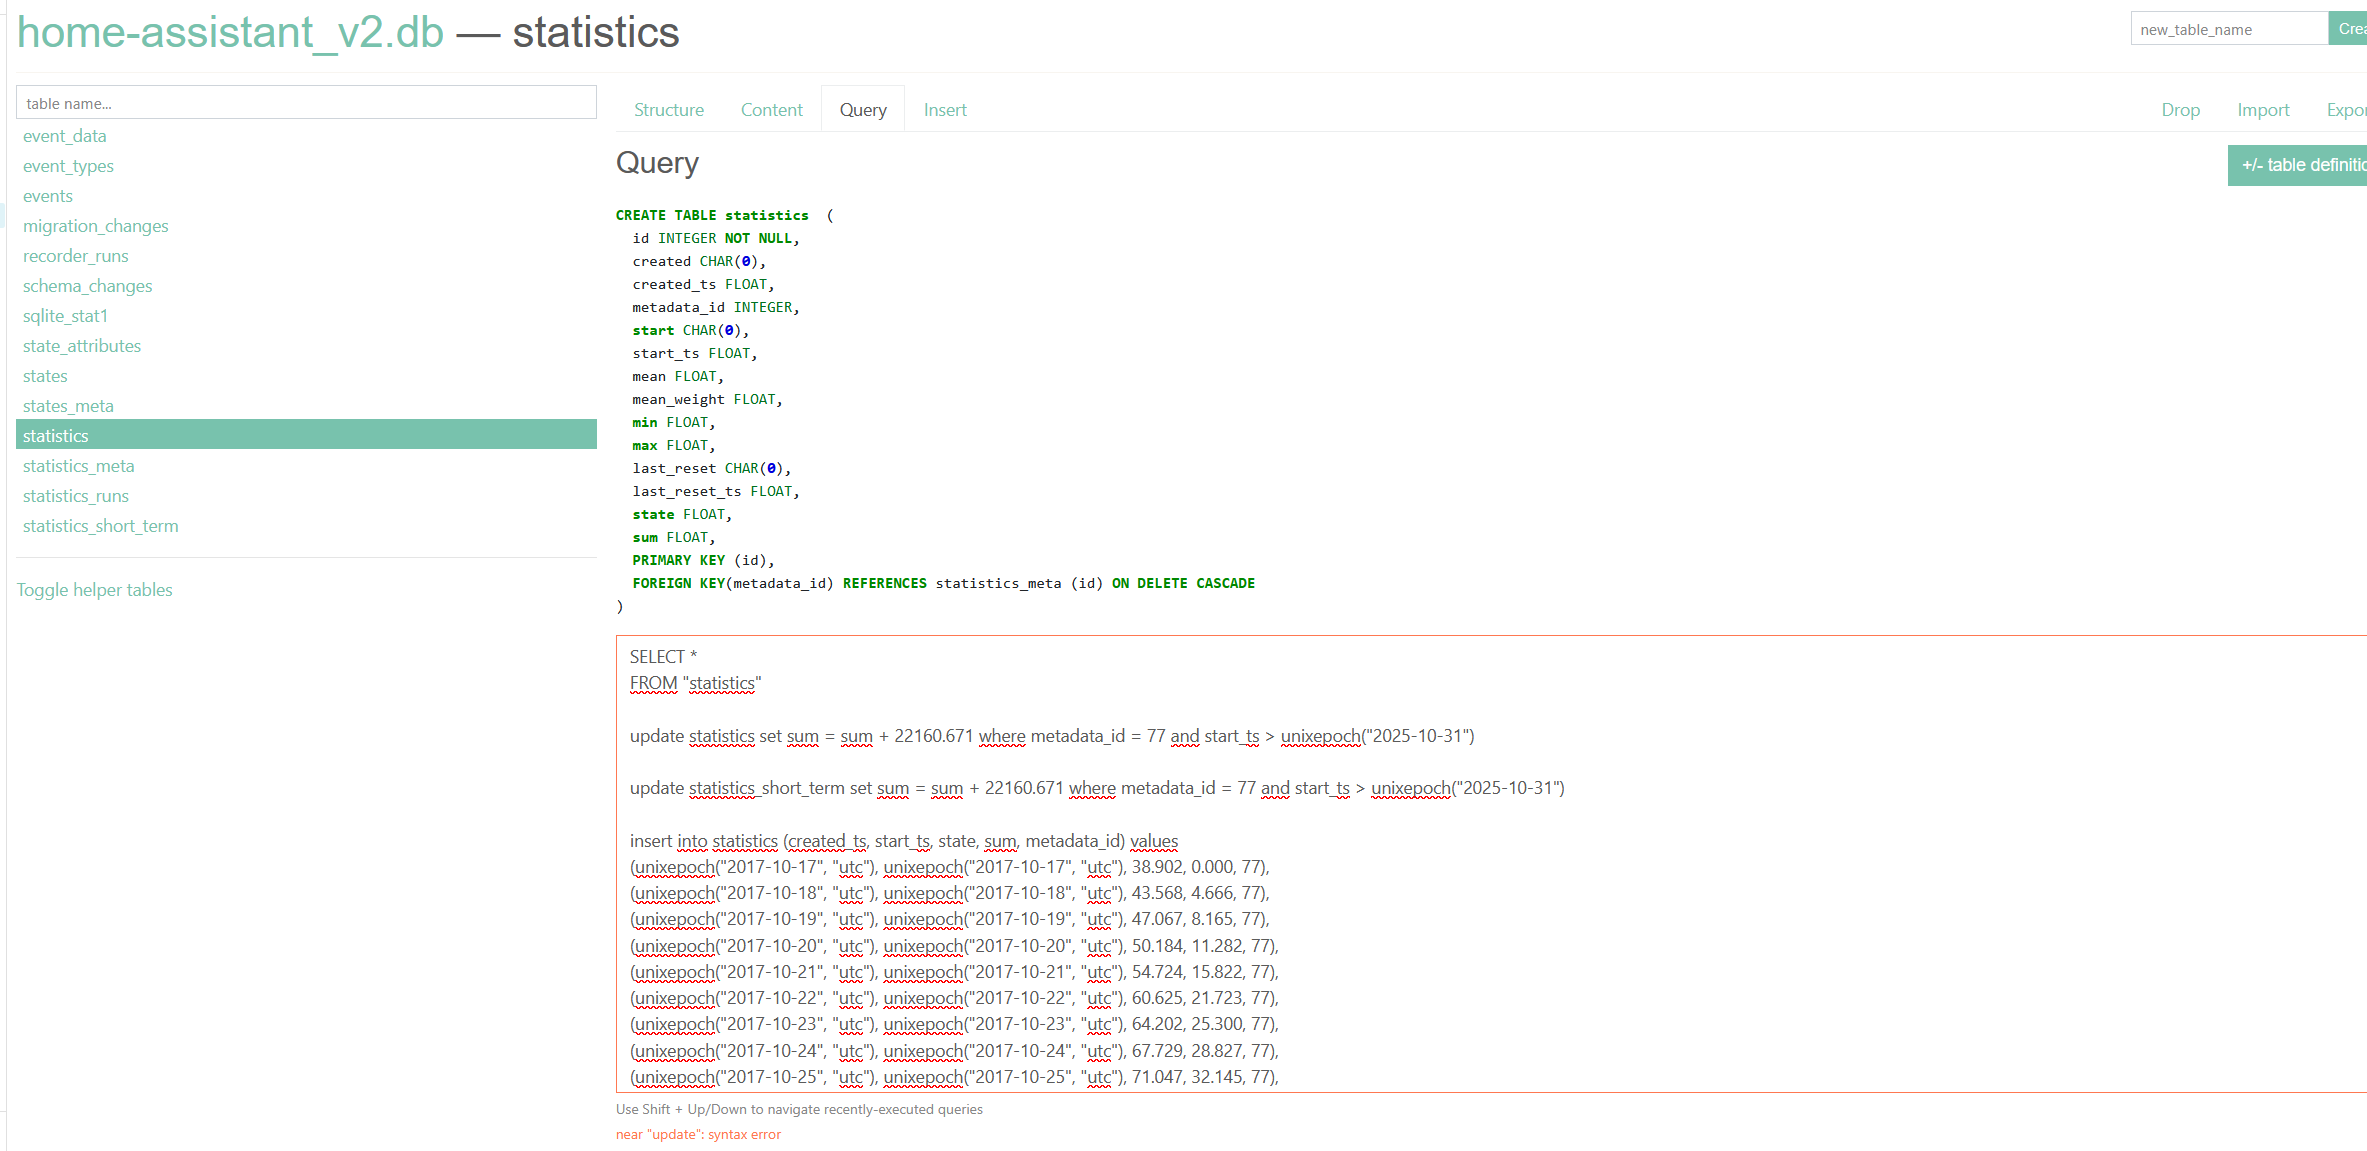
Task: Click the Drop table link
Action: click(x=2180, y=110)
